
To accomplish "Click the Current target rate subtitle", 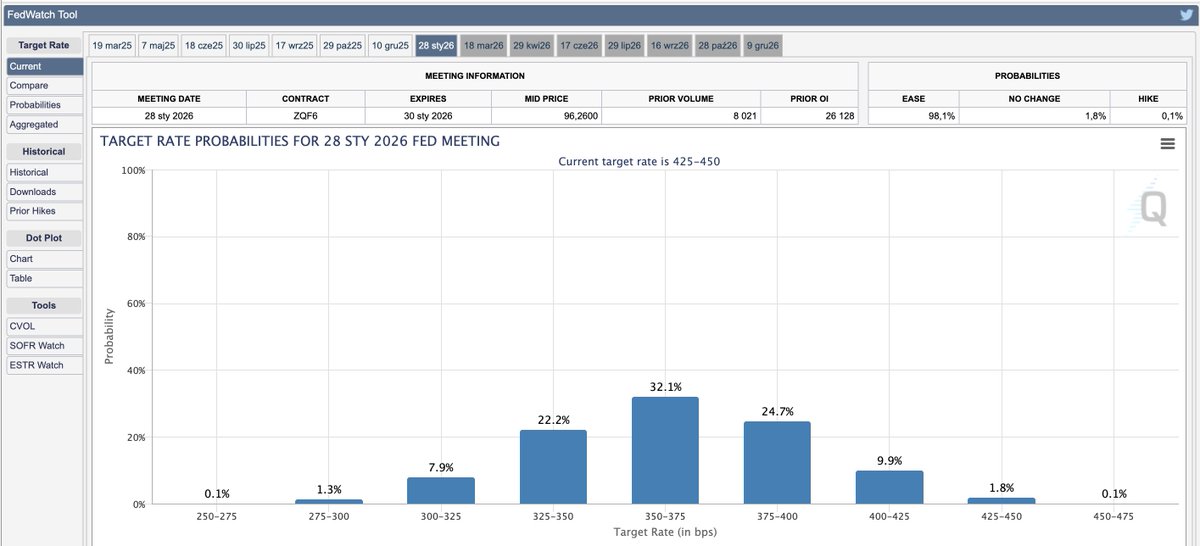I will pyautogui.click(x=638, y=161).
